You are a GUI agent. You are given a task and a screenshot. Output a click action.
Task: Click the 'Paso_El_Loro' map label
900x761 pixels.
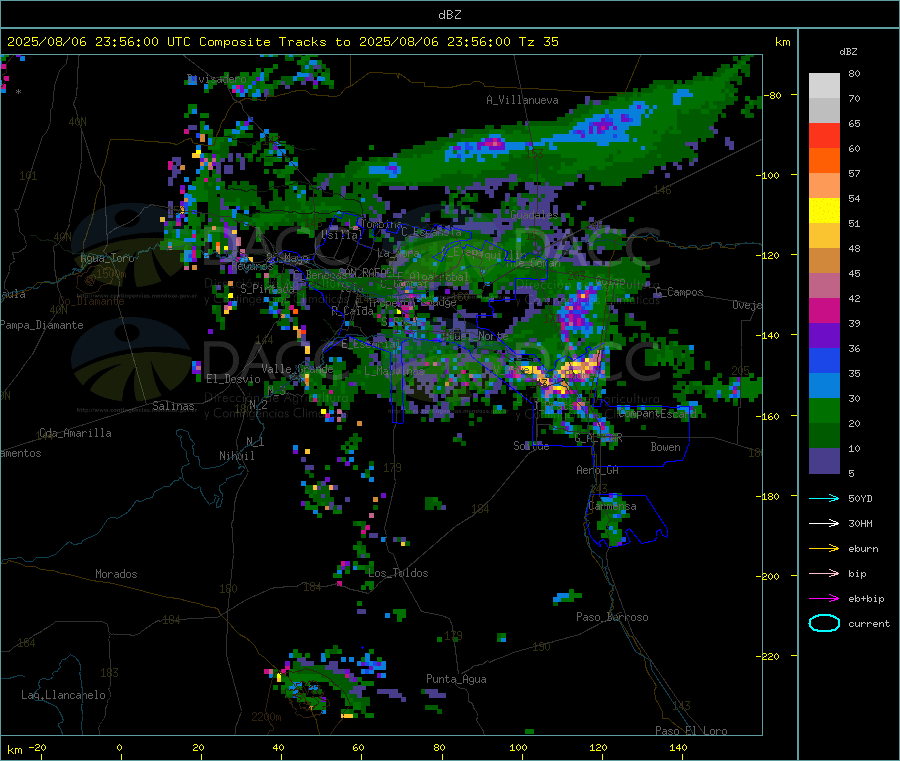[691, 731]
